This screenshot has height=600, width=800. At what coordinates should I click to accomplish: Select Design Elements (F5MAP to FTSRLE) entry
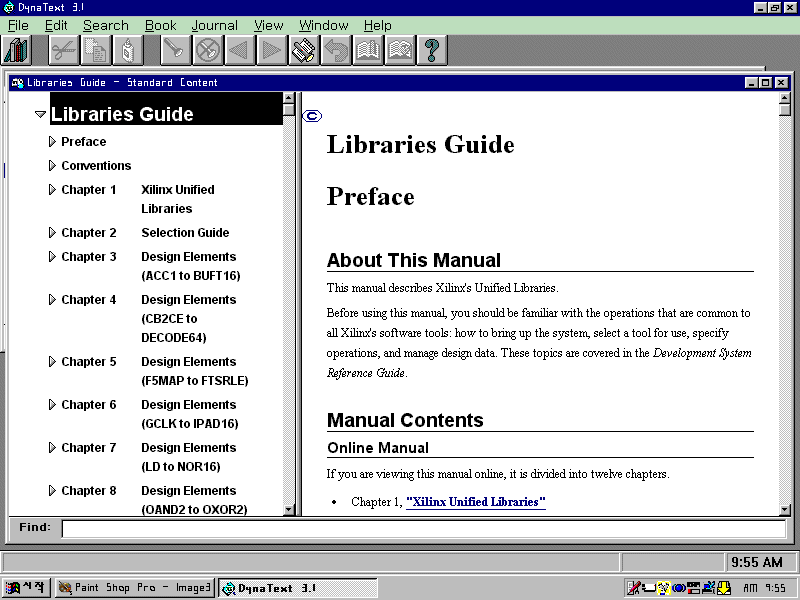click(195, 371)
